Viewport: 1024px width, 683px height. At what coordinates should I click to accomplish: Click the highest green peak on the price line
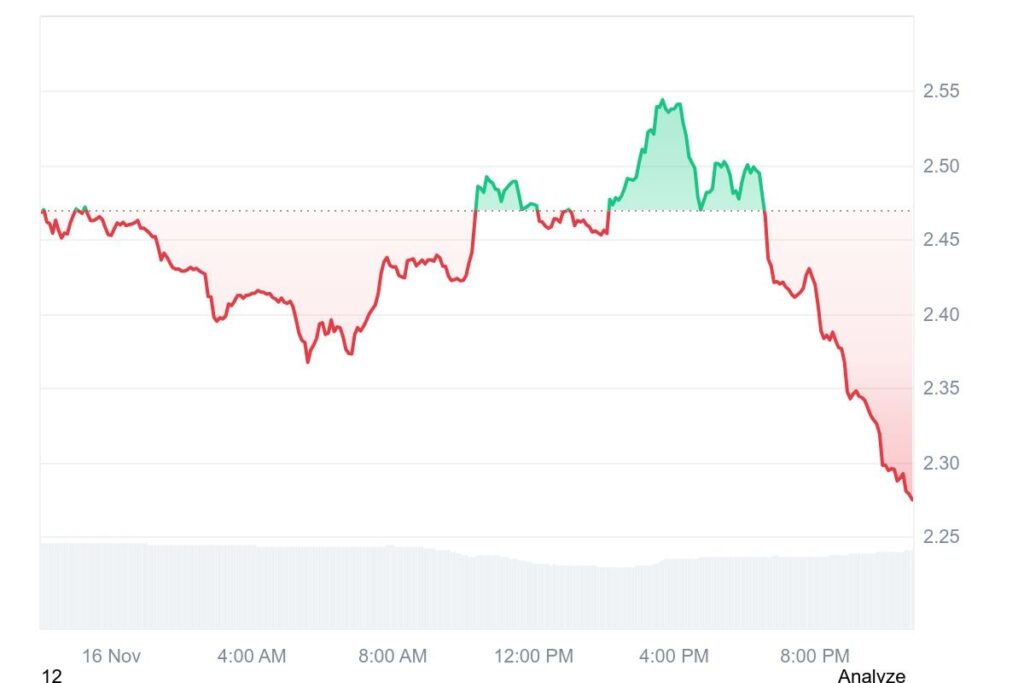(x=662, y=100)
